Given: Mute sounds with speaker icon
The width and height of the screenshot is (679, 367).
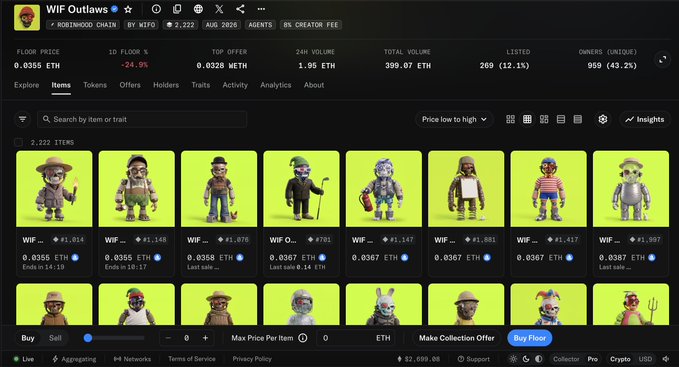Looking at the screenshot, I should point(666,359).
